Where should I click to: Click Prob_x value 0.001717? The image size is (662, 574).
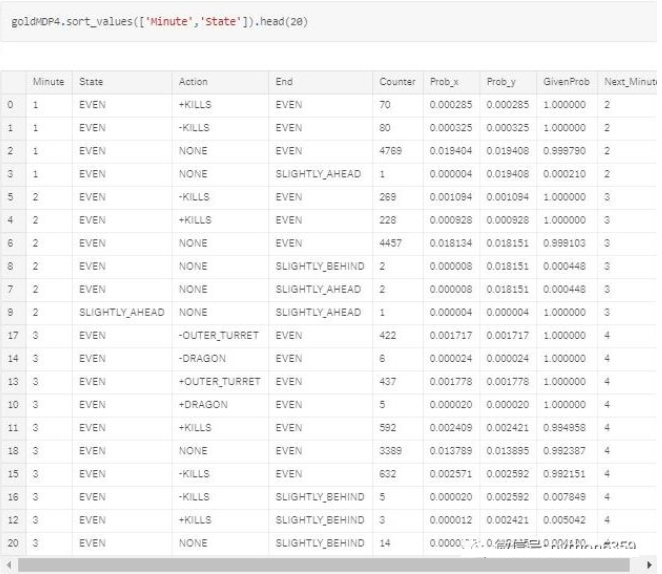(450, 336)
